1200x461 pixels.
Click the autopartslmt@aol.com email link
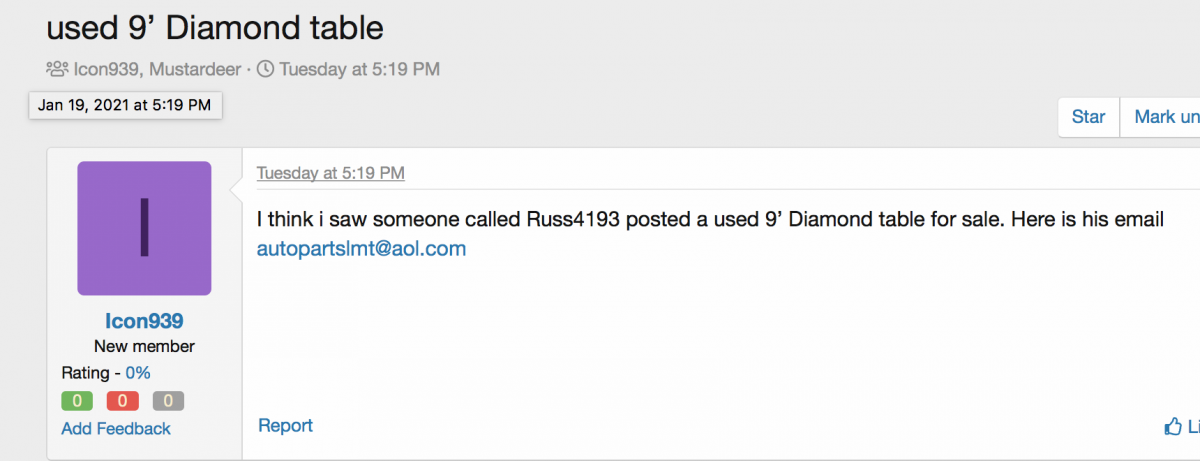pos(361,249)
